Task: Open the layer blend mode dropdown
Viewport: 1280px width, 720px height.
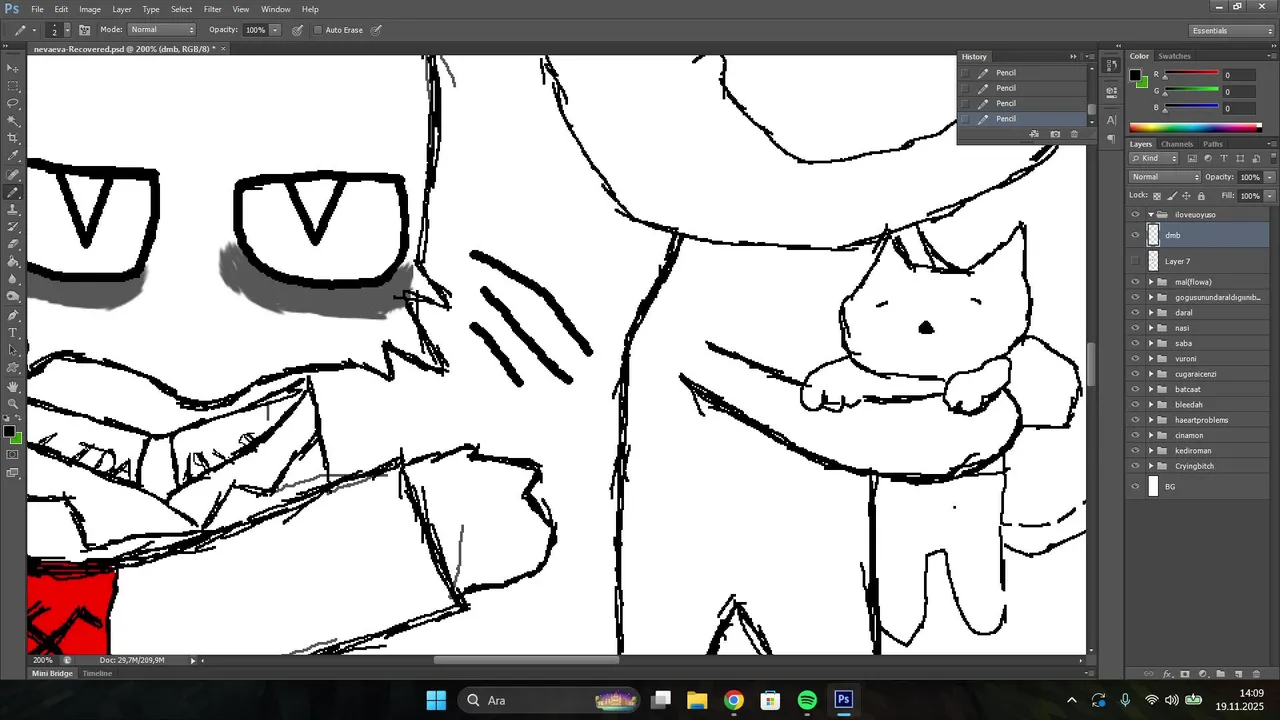Action: (x=1165, y=177)
